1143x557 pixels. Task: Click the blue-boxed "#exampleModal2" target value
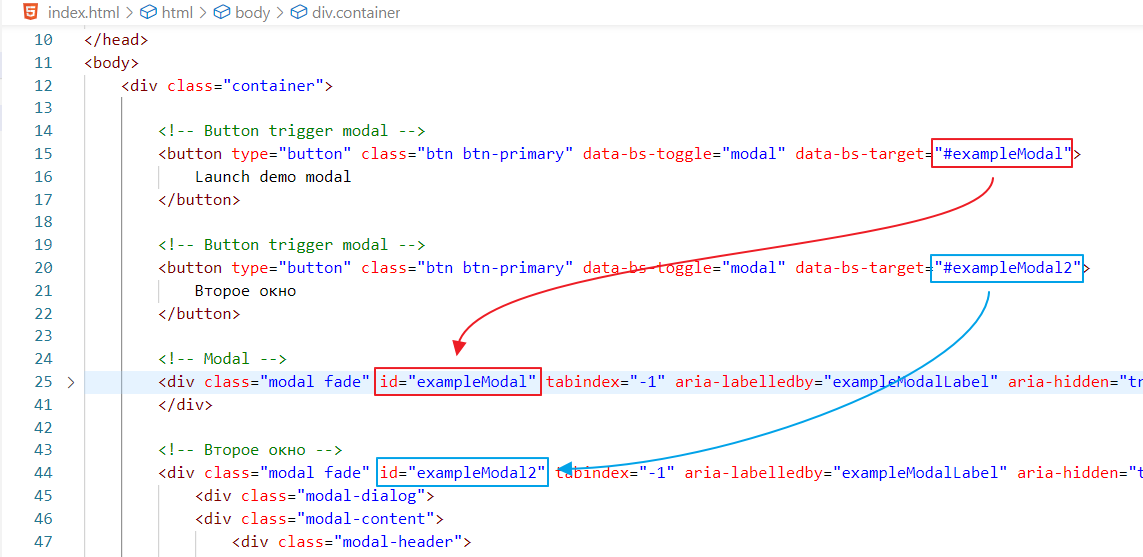(1007, 268)
